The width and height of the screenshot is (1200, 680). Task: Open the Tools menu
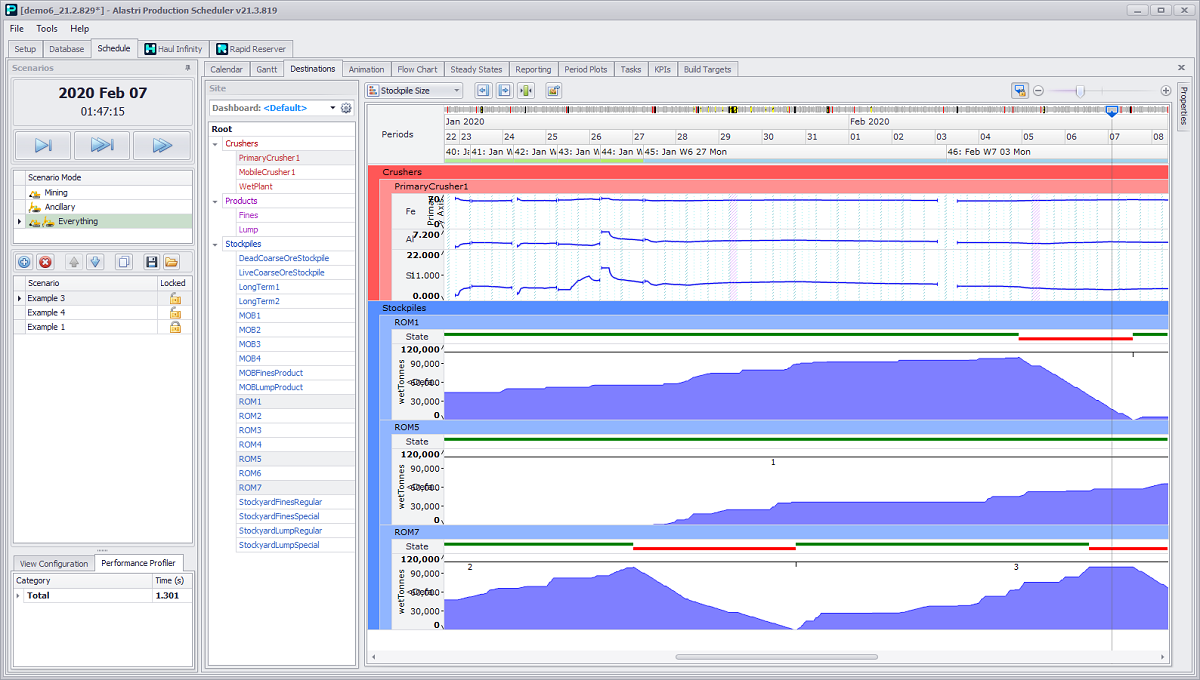click(x=47, y=29)
